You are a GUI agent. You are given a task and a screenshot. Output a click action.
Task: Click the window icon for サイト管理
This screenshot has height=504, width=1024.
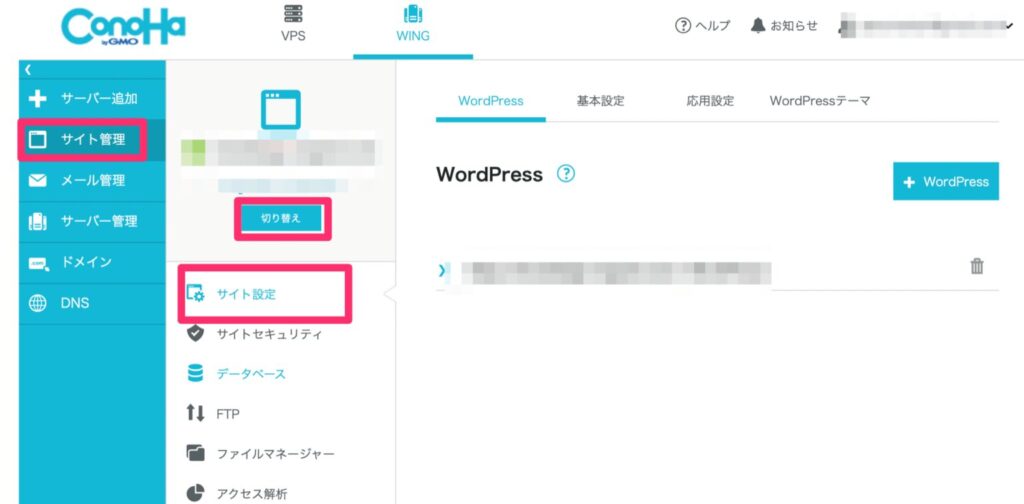[x=38, y=140]
